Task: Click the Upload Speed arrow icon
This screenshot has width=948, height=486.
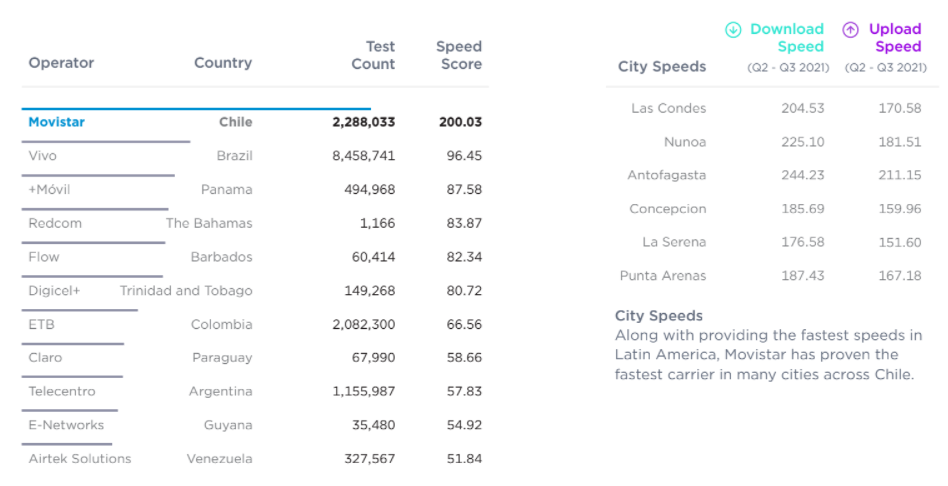Action: pos(851,30)
